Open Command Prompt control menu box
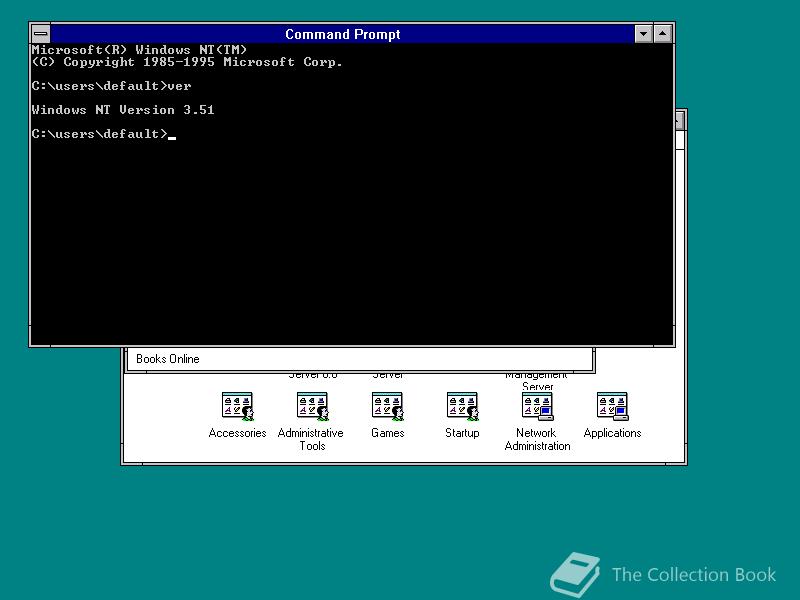 pyautogui.click(x=41, y=34)
